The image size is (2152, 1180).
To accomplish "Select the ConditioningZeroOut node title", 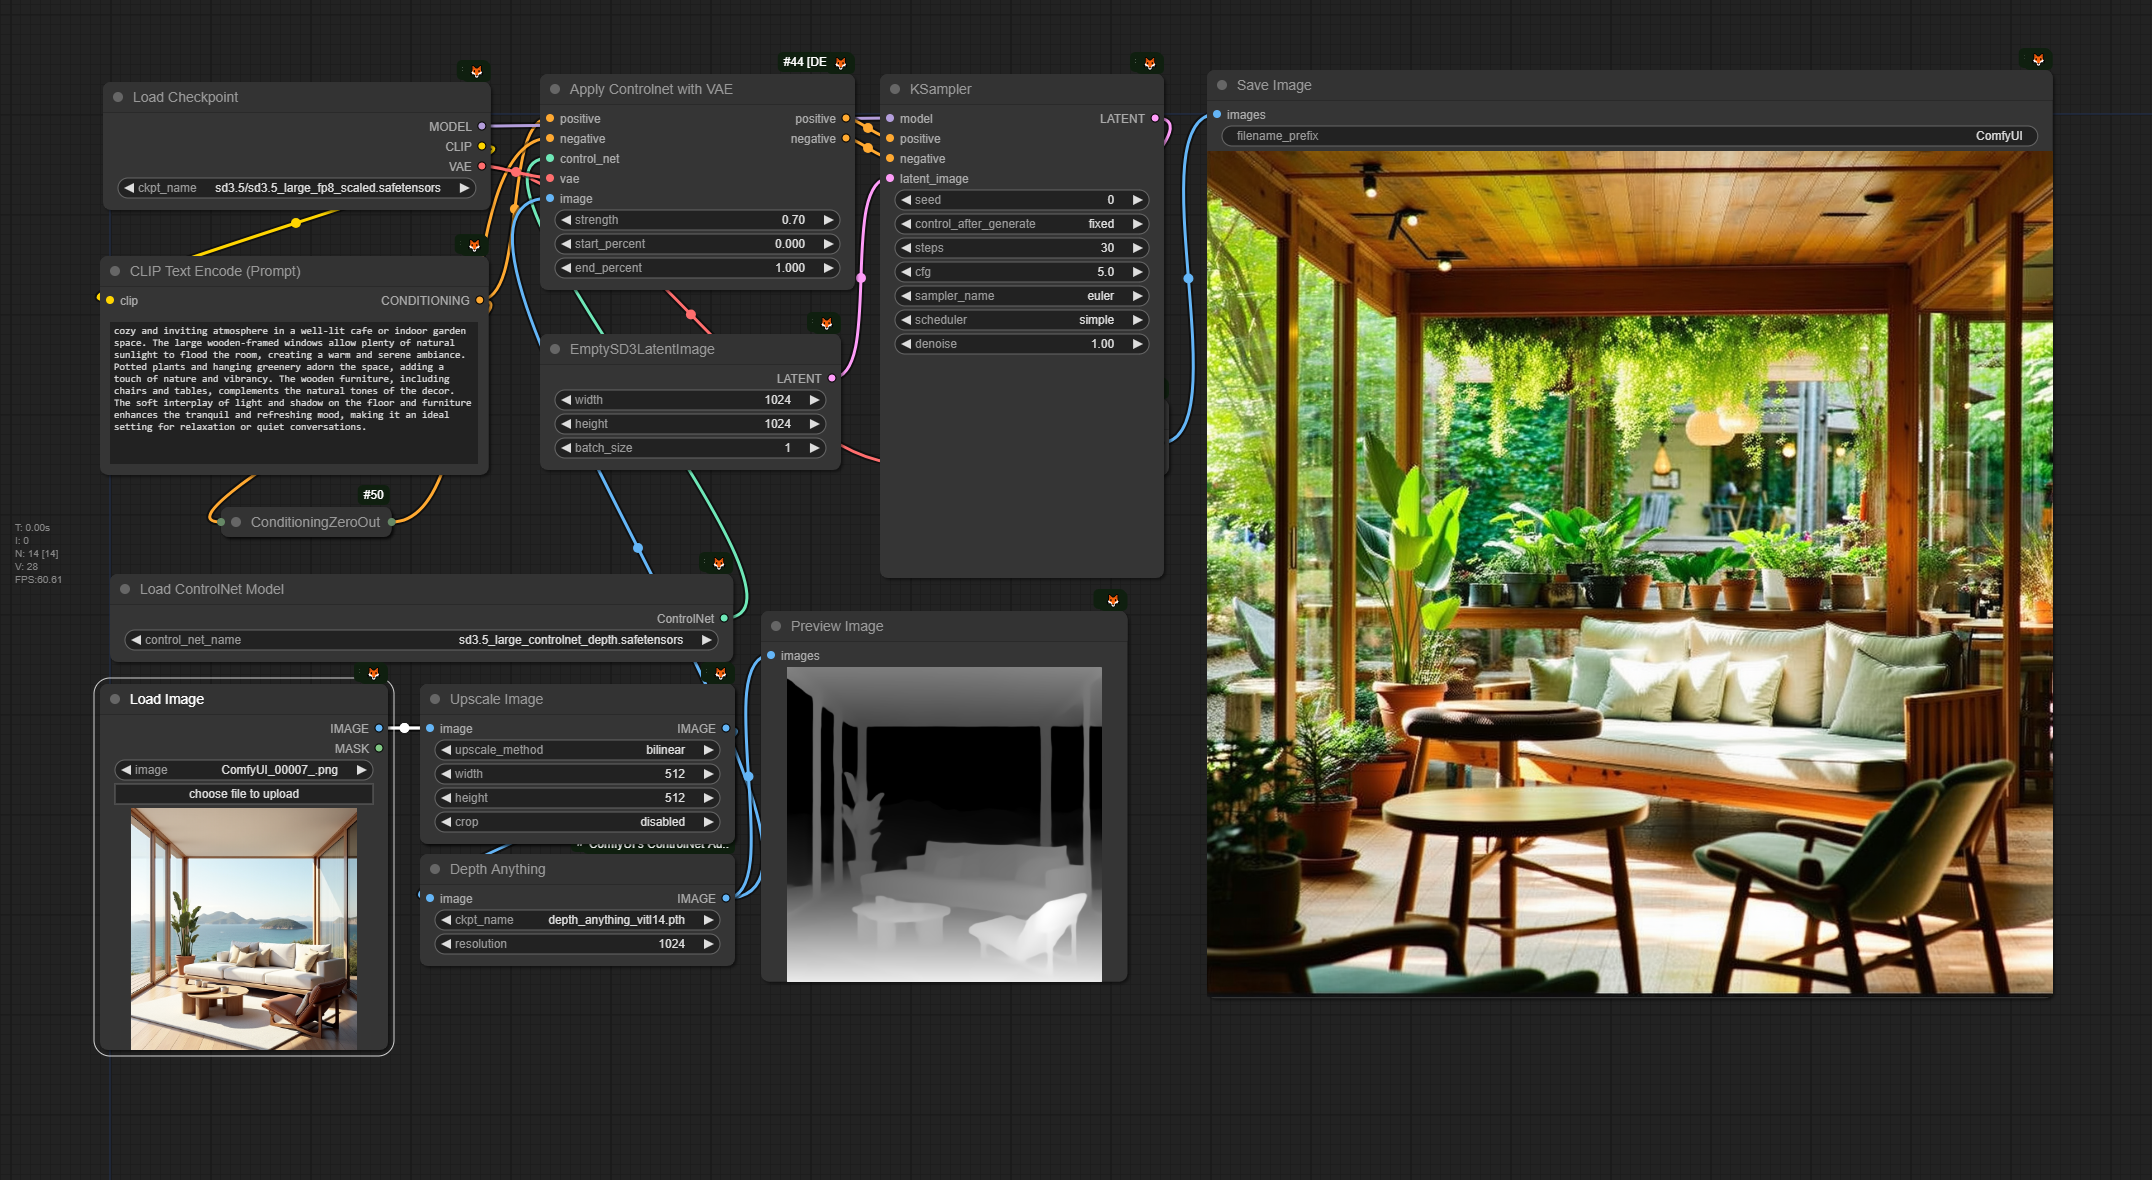I will [315, 522].
